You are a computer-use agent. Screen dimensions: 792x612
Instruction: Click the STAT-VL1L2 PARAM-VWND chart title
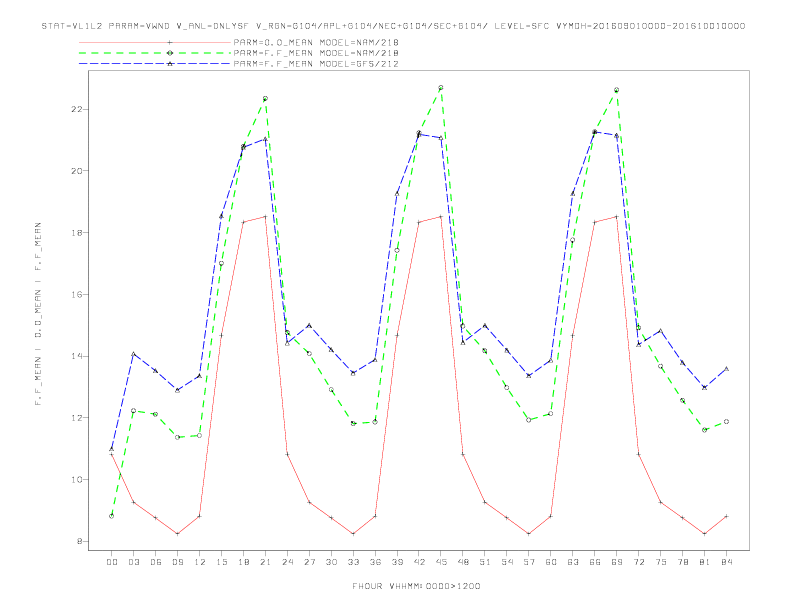[393, 26]
